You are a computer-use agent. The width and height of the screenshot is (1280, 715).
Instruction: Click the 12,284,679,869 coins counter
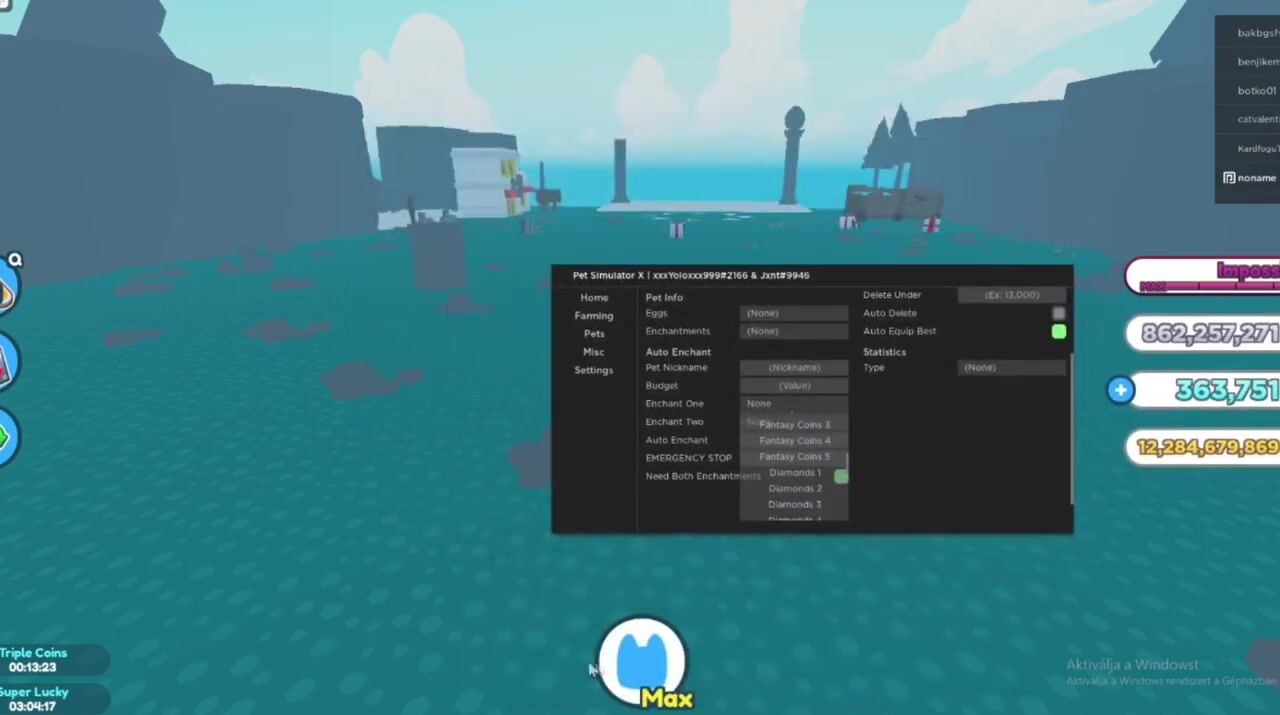(1203, 447)
